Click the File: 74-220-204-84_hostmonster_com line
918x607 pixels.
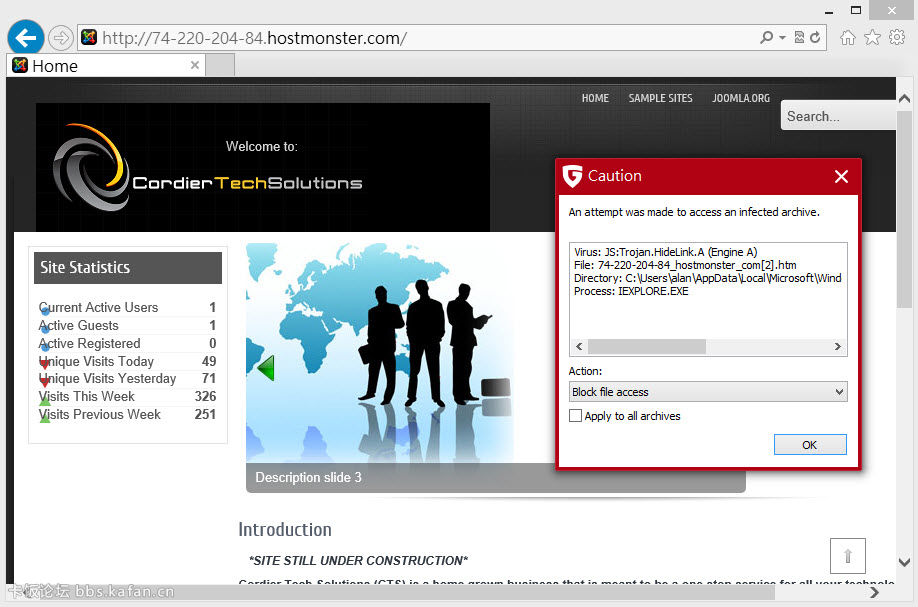pos(685,265)
